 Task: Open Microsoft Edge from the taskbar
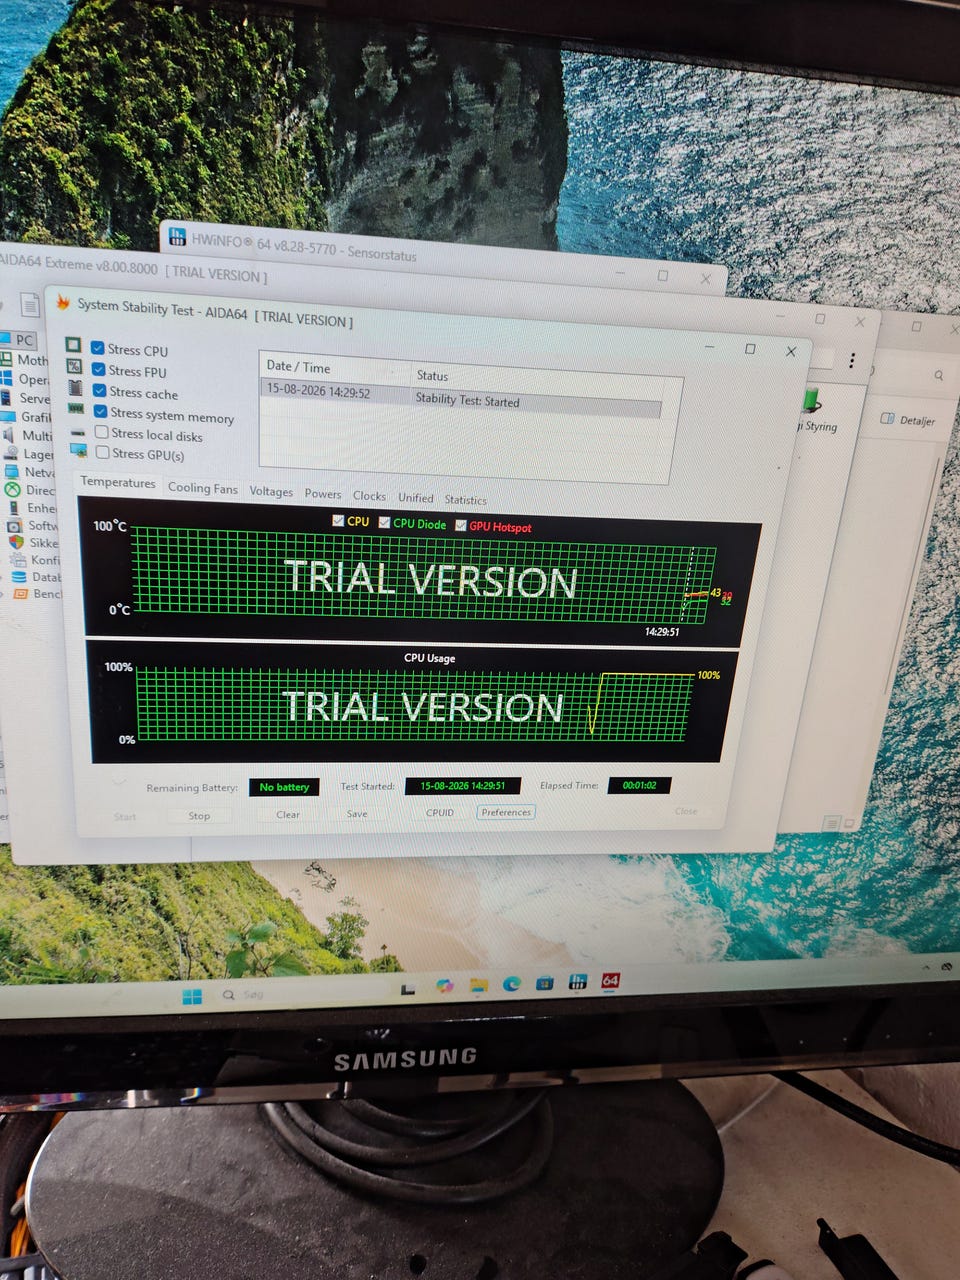coord(511,984)
